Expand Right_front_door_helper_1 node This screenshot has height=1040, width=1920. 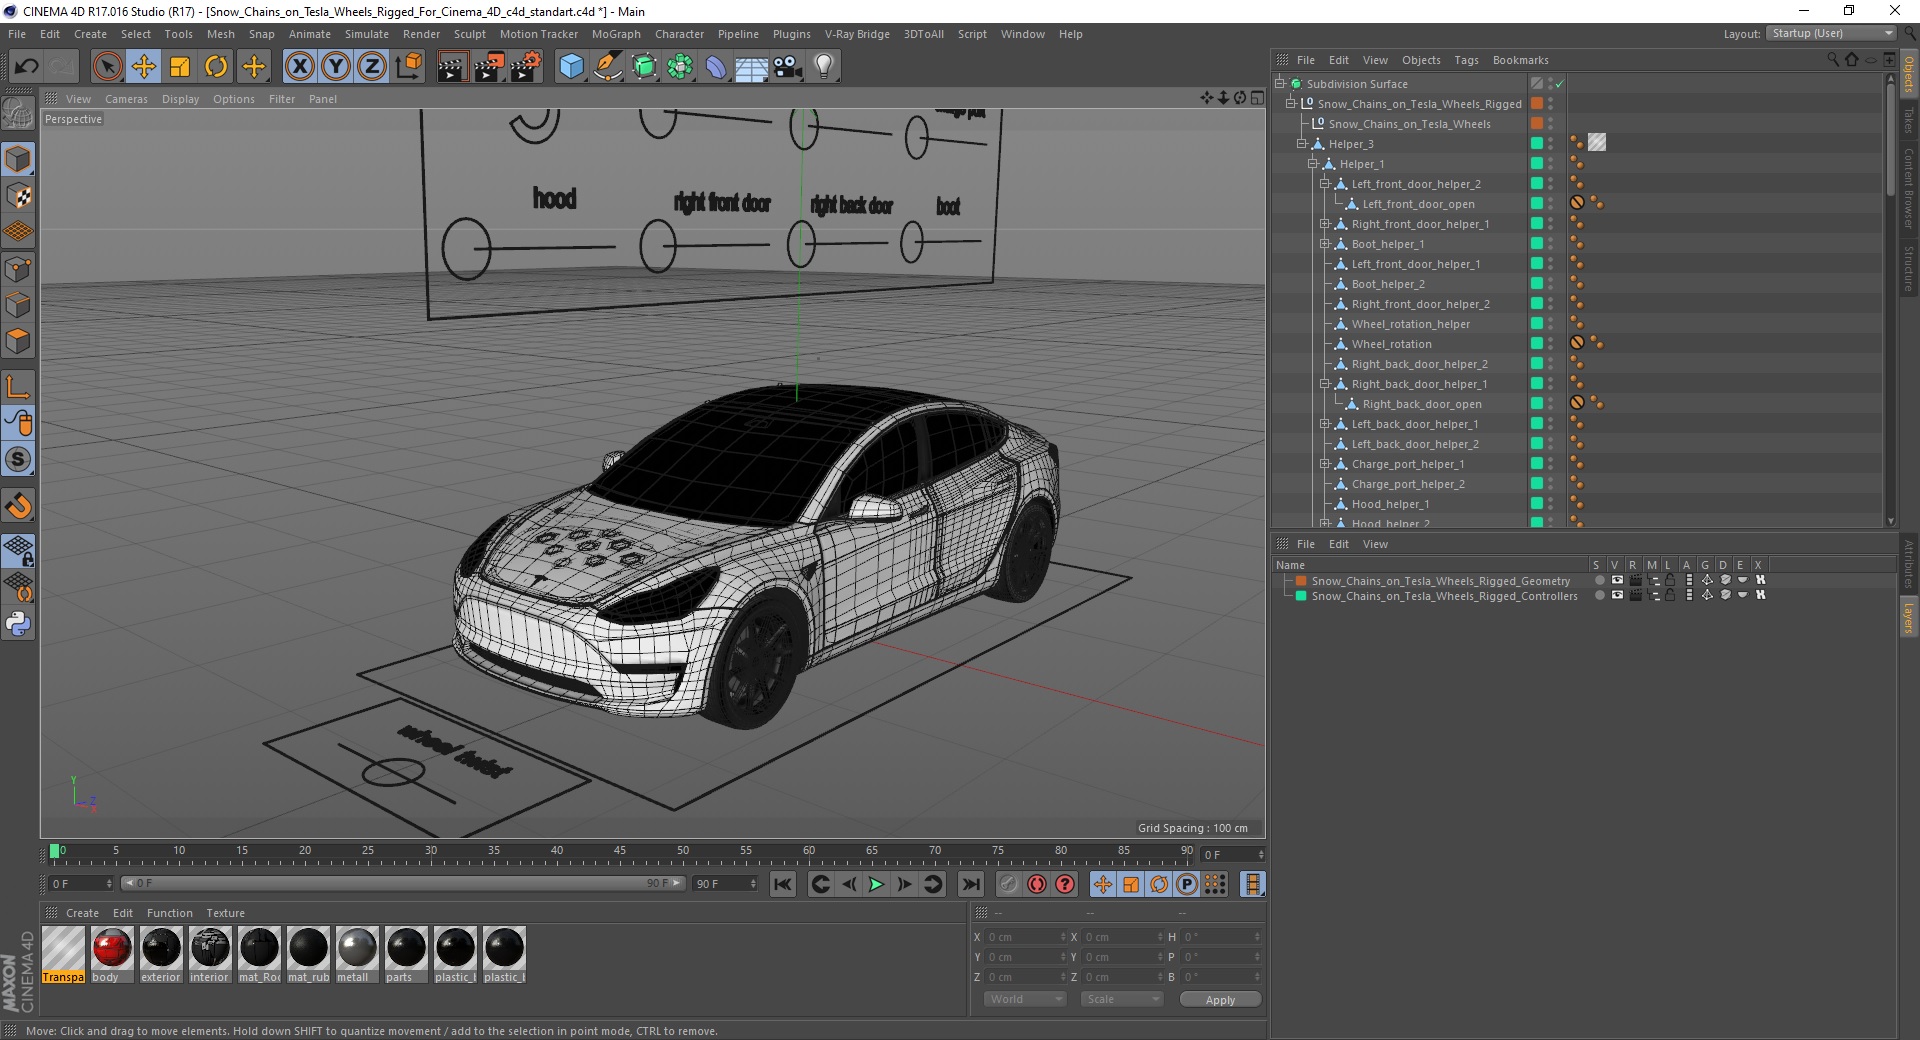coord(1324,224)
